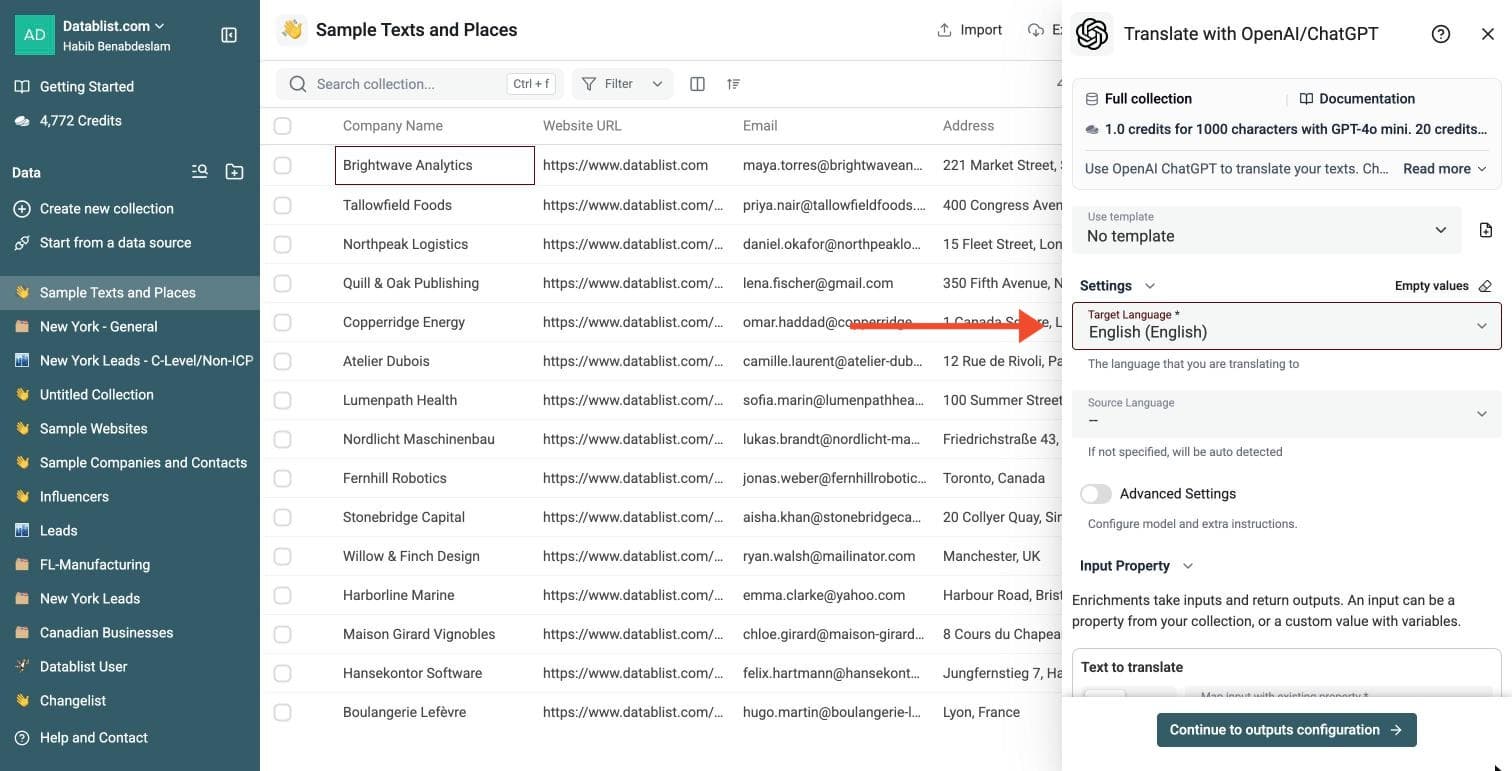Collapse the Input Property section

1136,566
